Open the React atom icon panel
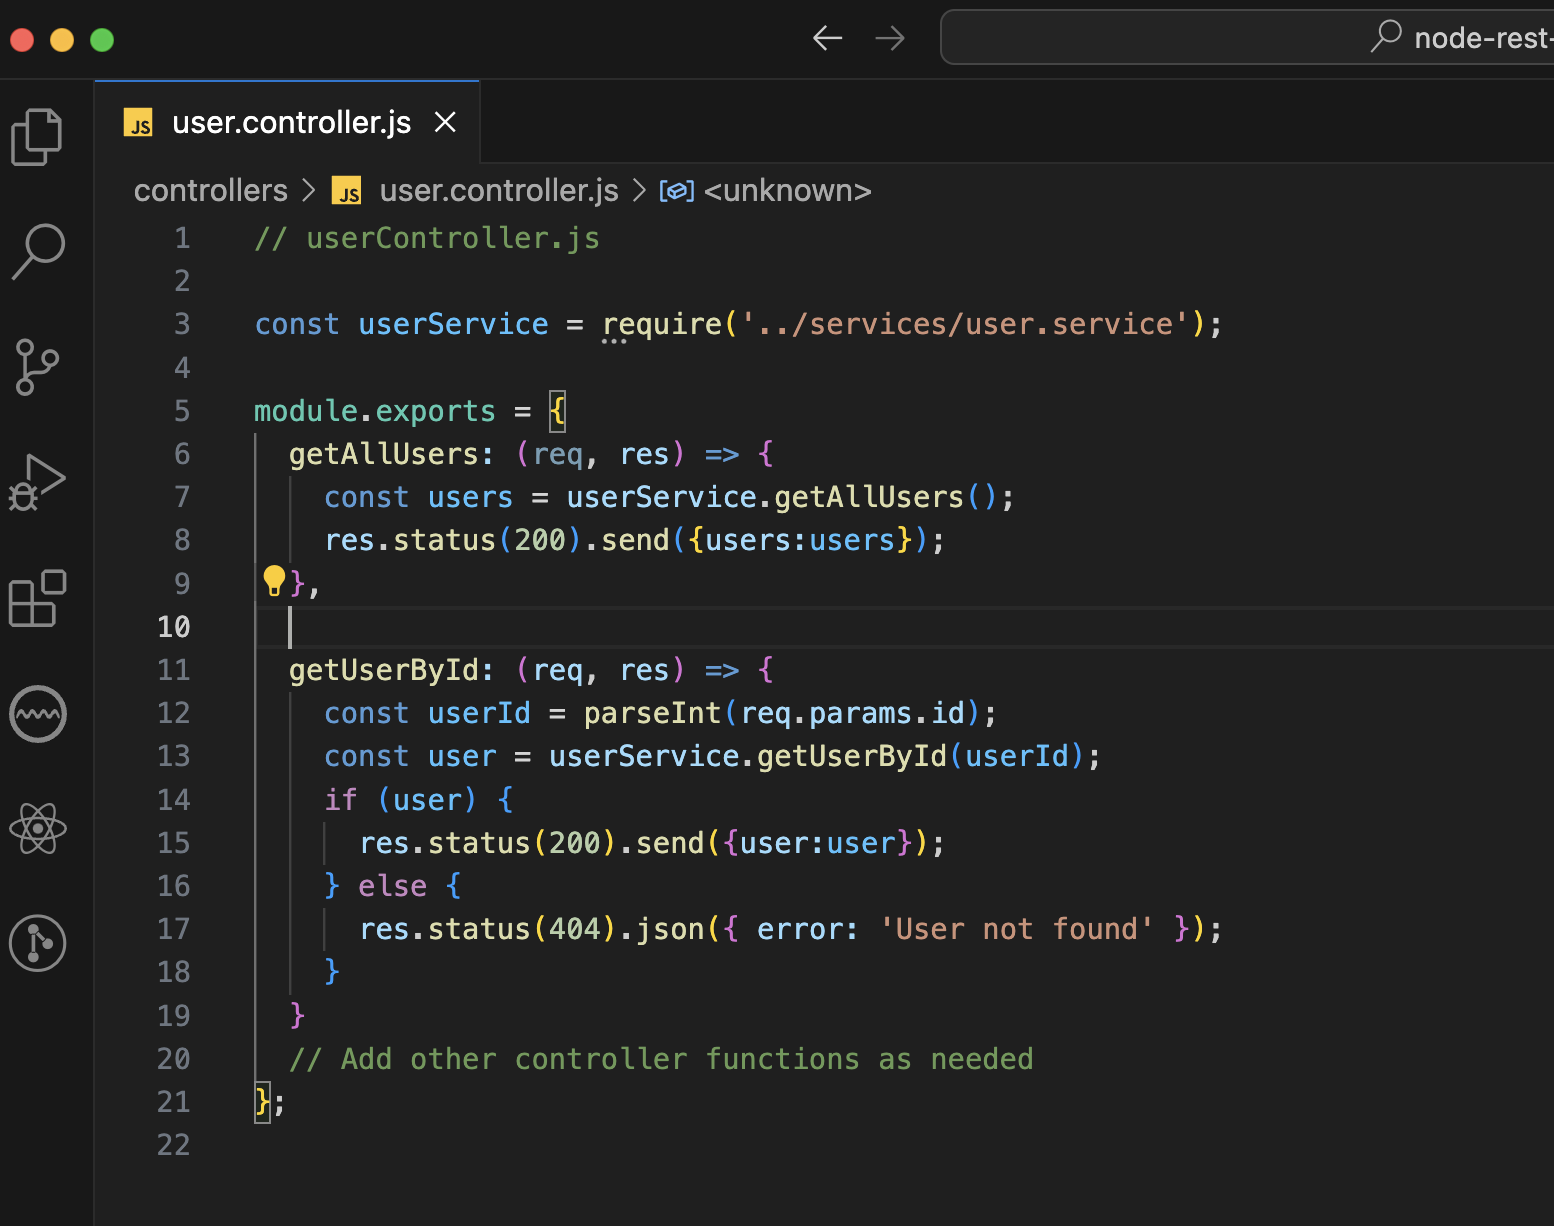Viewport: 1554px width, 1226px height. pyautogui.click(x=38, y=829)
